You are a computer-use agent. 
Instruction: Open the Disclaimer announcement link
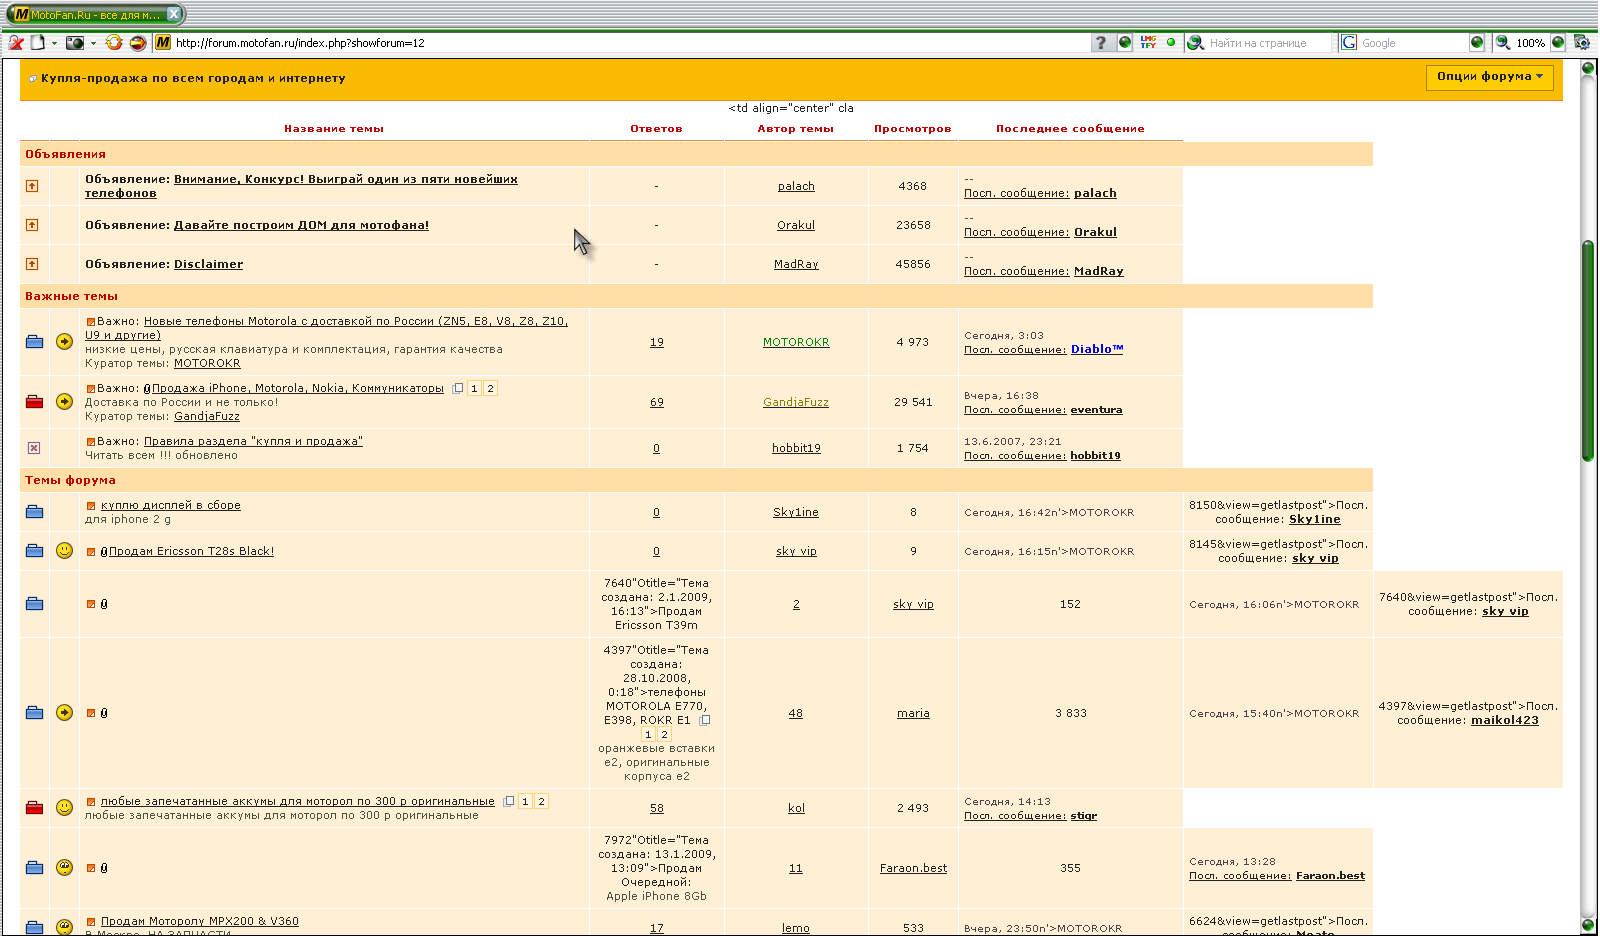tap(208, 264)
